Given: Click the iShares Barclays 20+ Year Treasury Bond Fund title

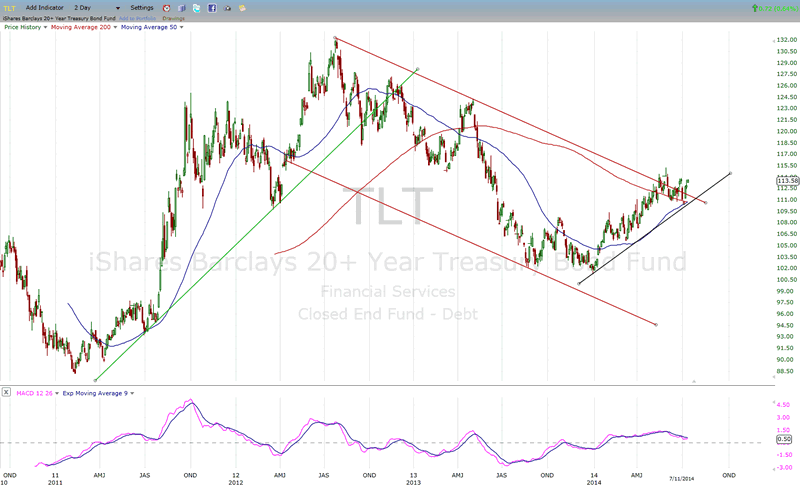Looking at the screenshot, I should click(59, 18).
